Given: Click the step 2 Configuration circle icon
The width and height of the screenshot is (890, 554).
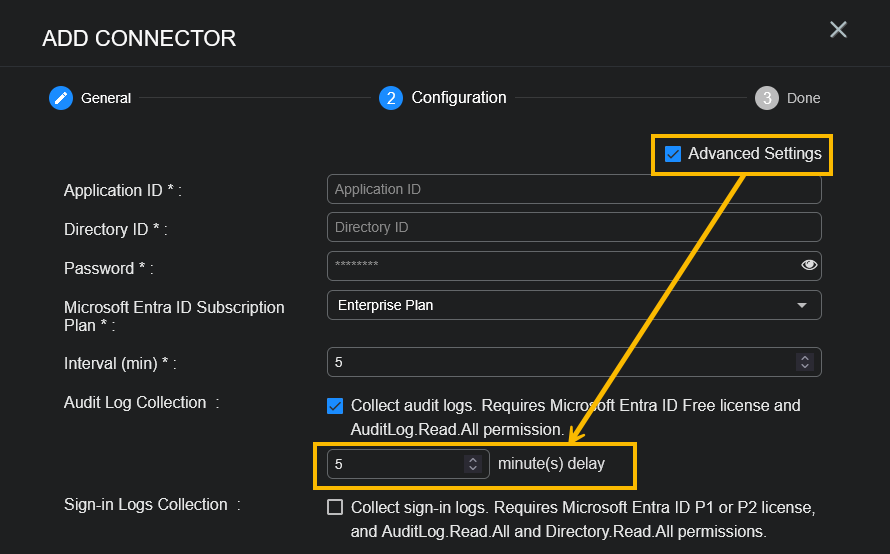Looking at the screenshot, I should (x=390, y=98).
